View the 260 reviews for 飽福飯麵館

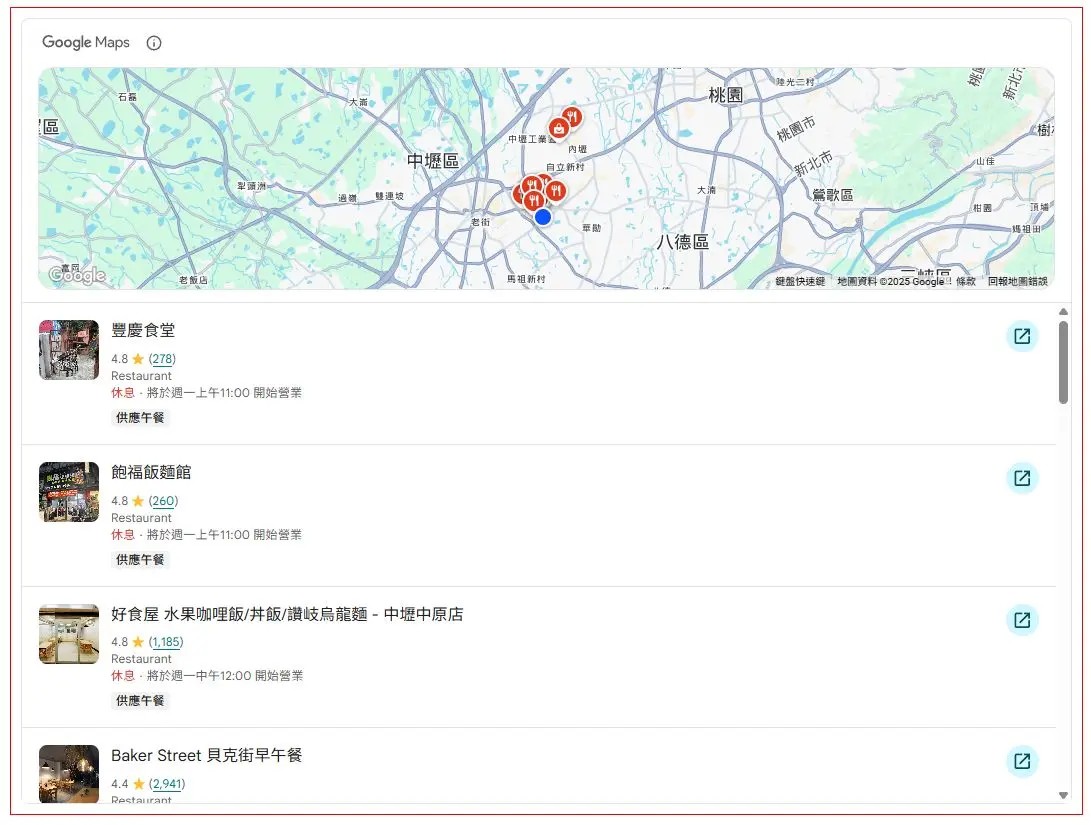(162, 501)
